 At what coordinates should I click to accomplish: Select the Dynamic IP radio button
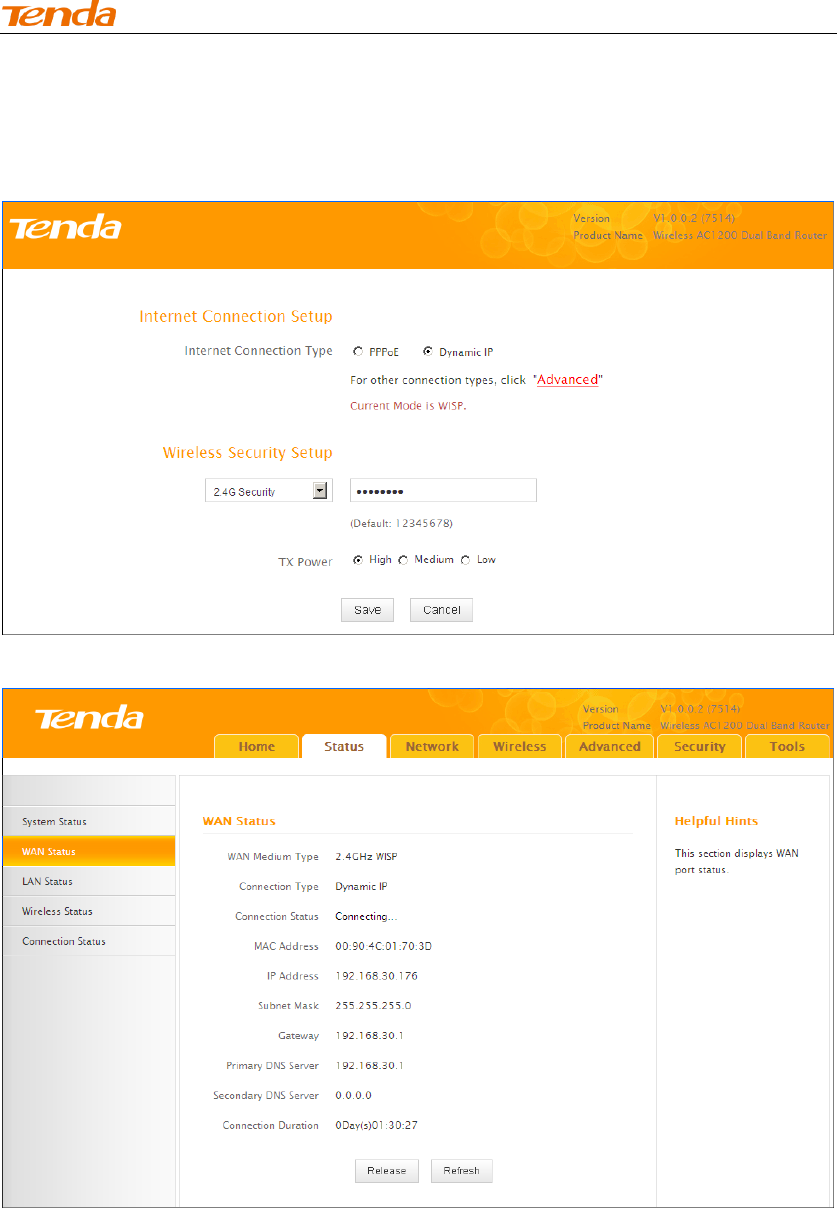pyautogui.click(x=428, y=352)
